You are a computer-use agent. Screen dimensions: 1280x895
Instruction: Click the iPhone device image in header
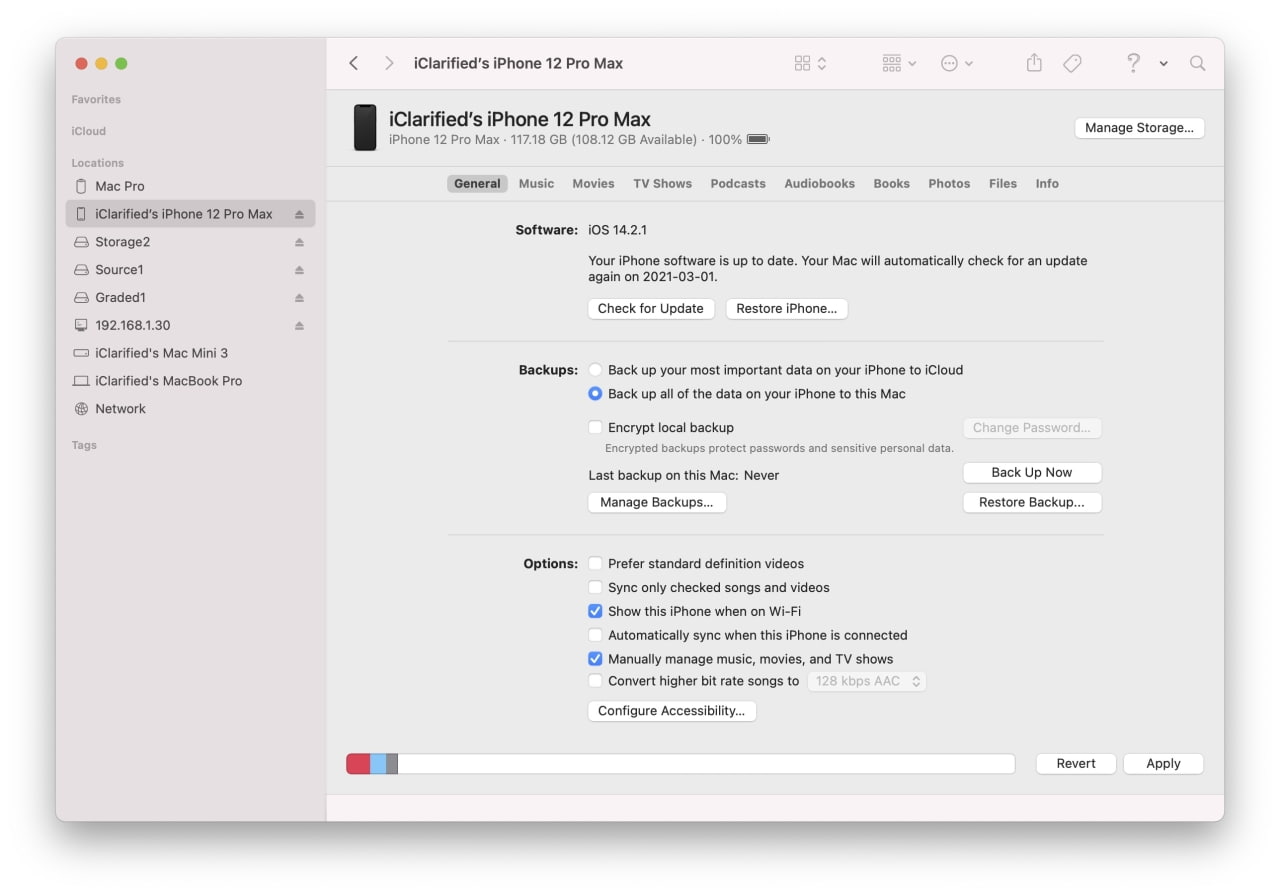point(365,128)
